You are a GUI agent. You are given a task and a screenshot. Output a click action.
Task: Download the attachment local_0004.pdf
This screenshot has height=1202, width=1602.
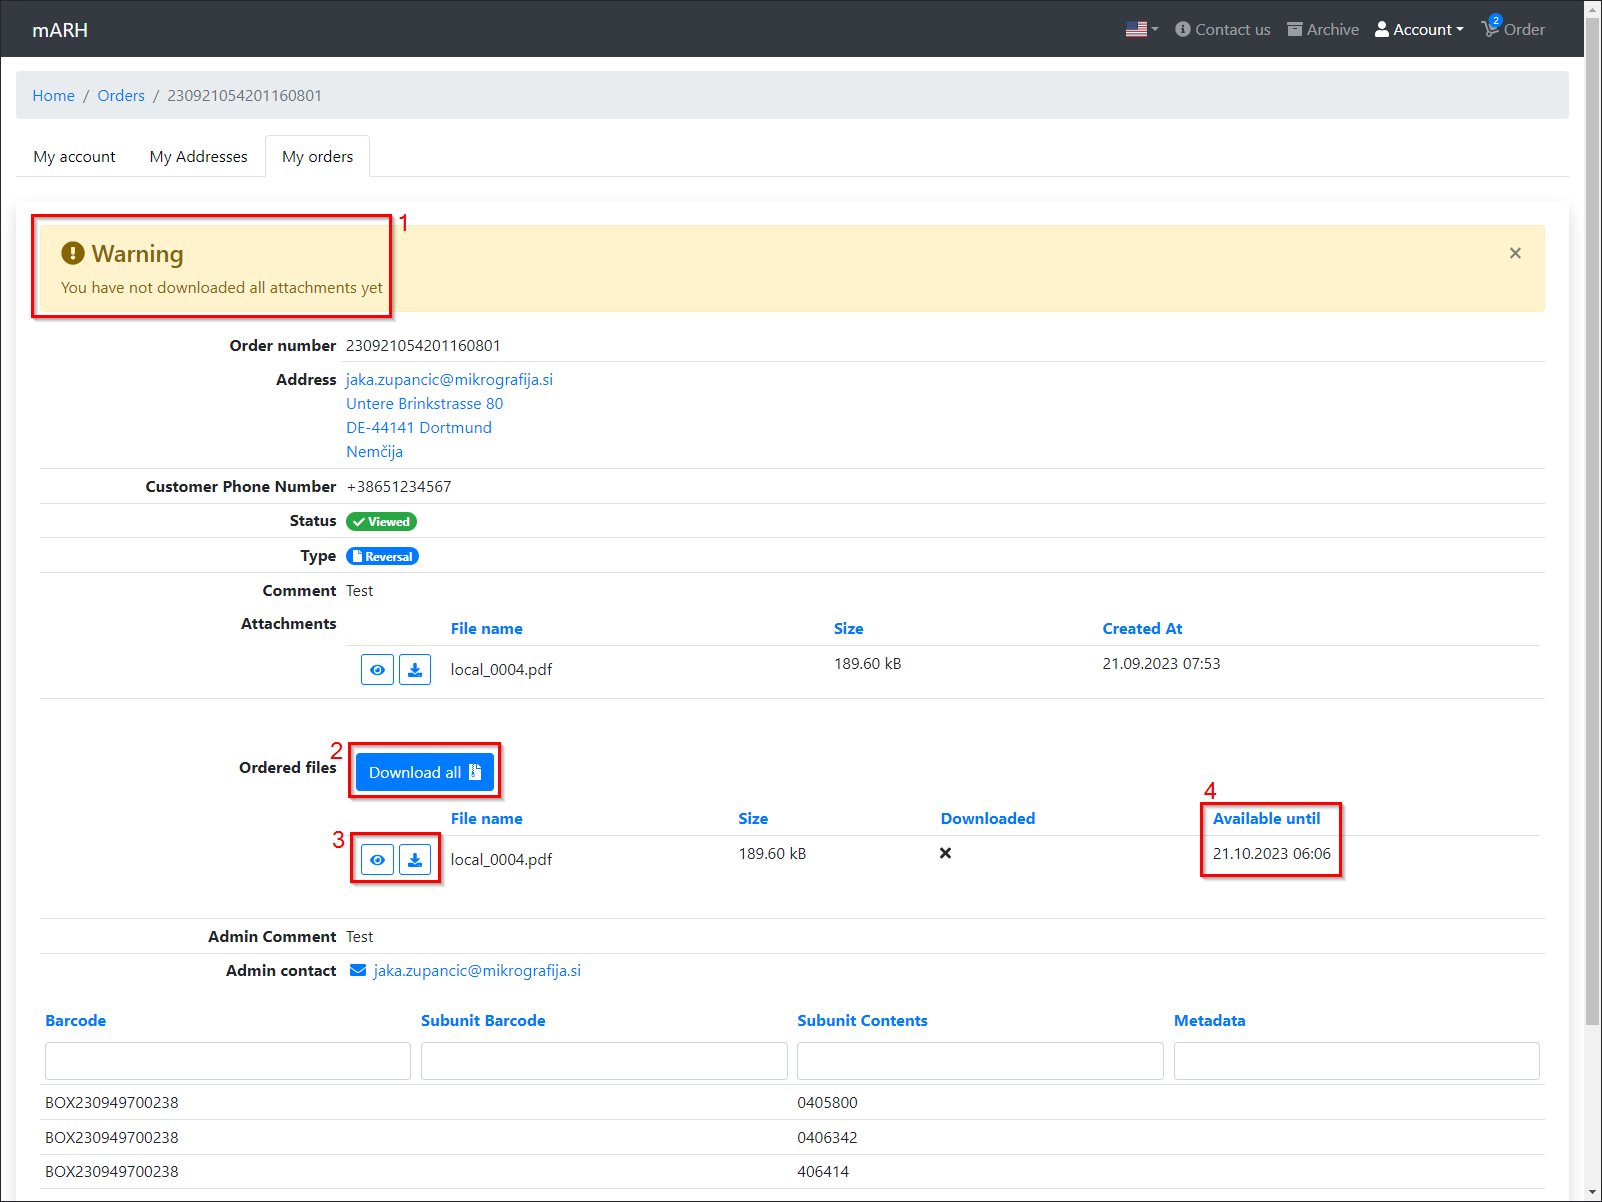[x=415, y=670]
